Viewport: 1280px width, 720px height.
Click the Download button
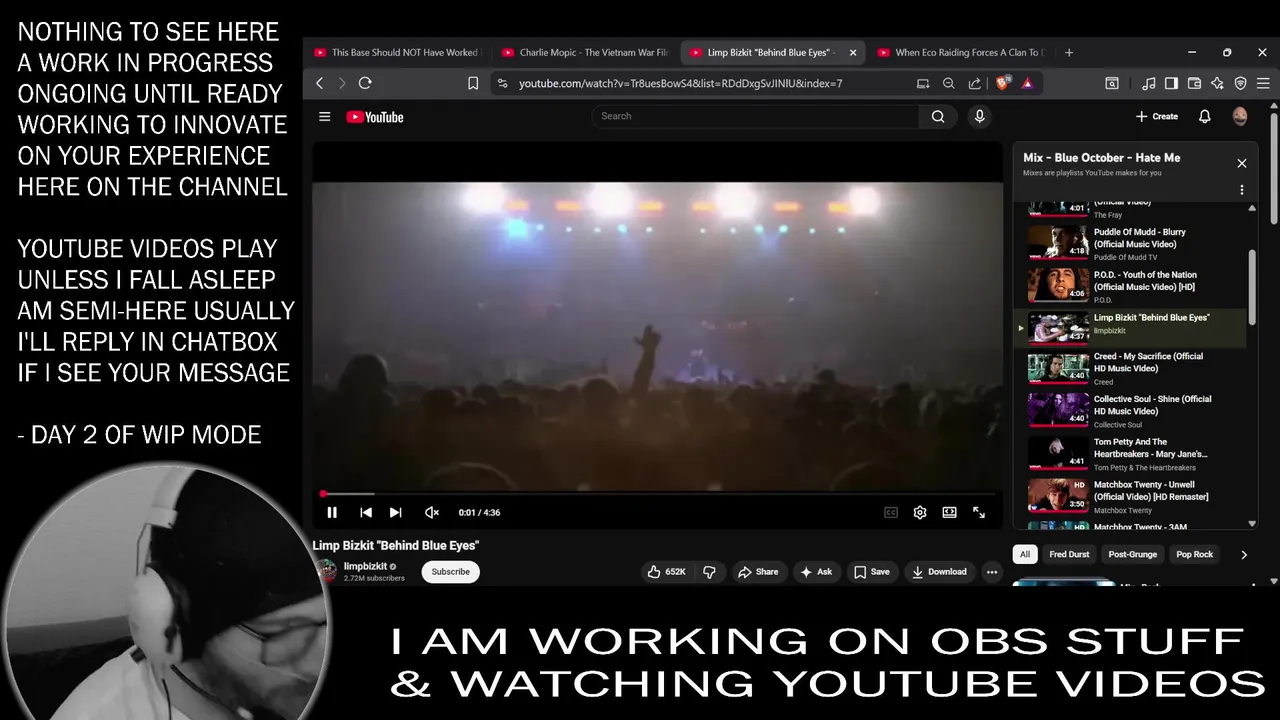click(x=939, y=572)
